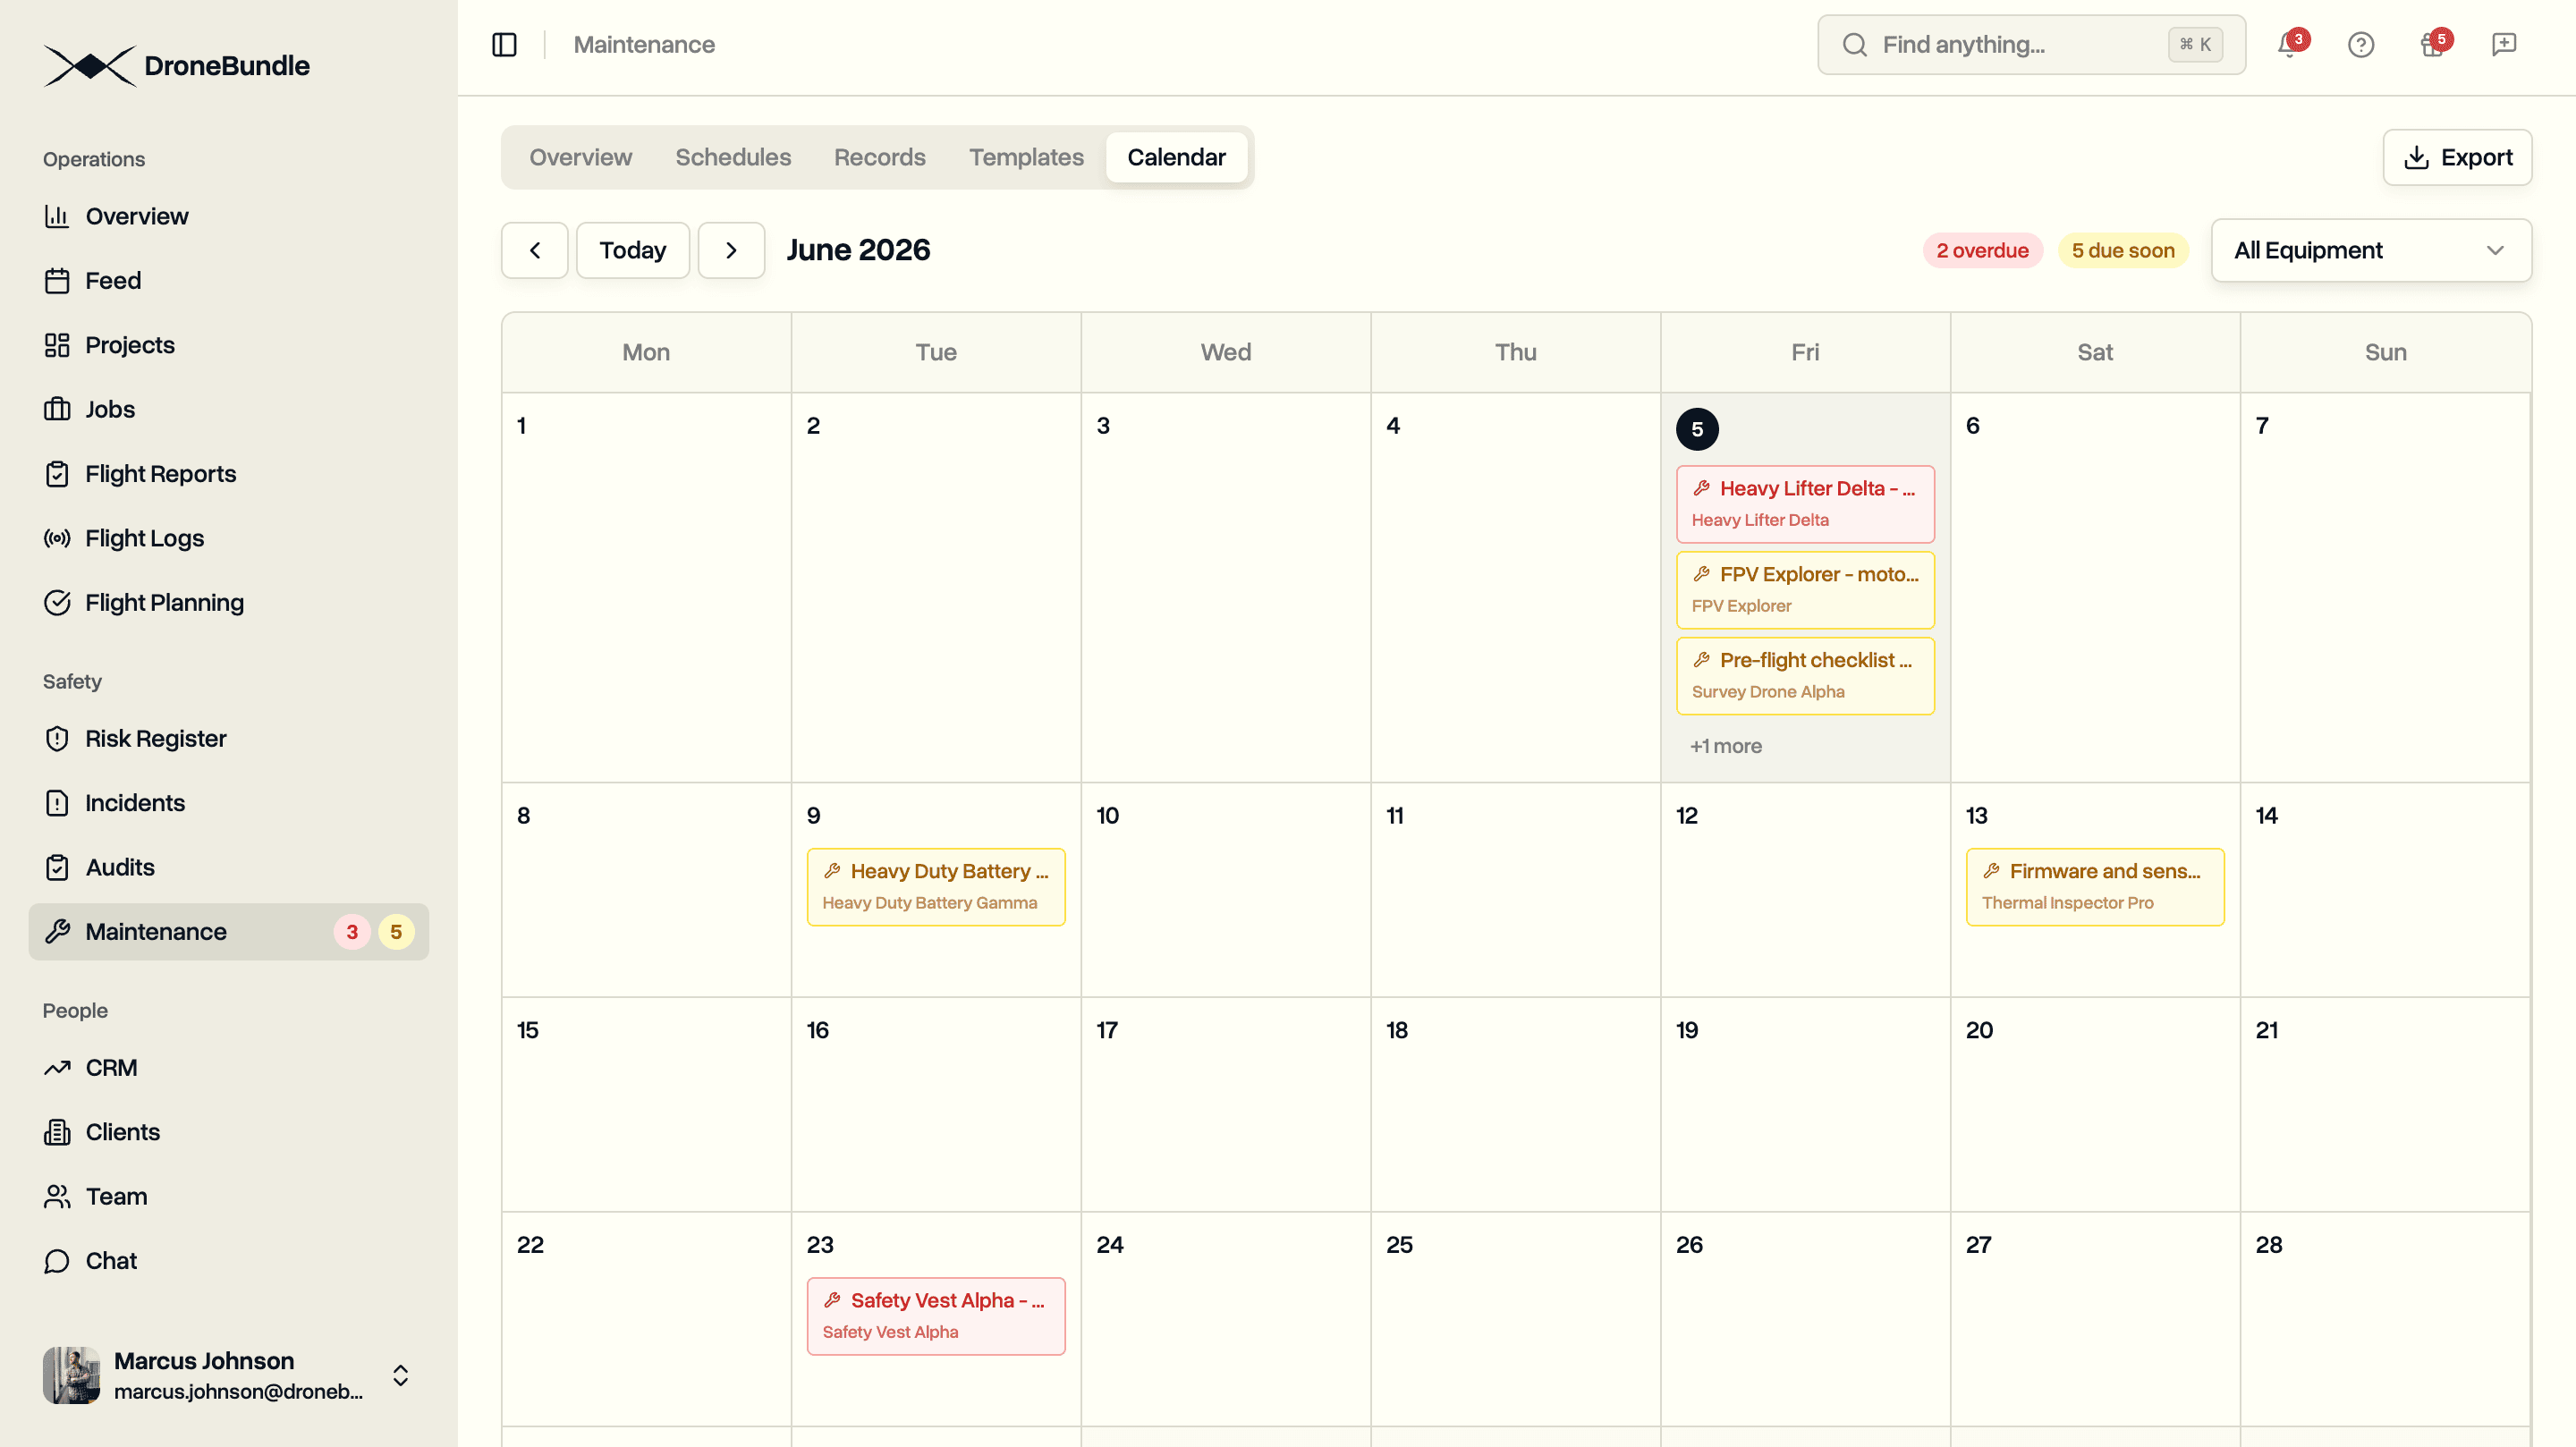Select the Calendar tab

[1176, 157]
